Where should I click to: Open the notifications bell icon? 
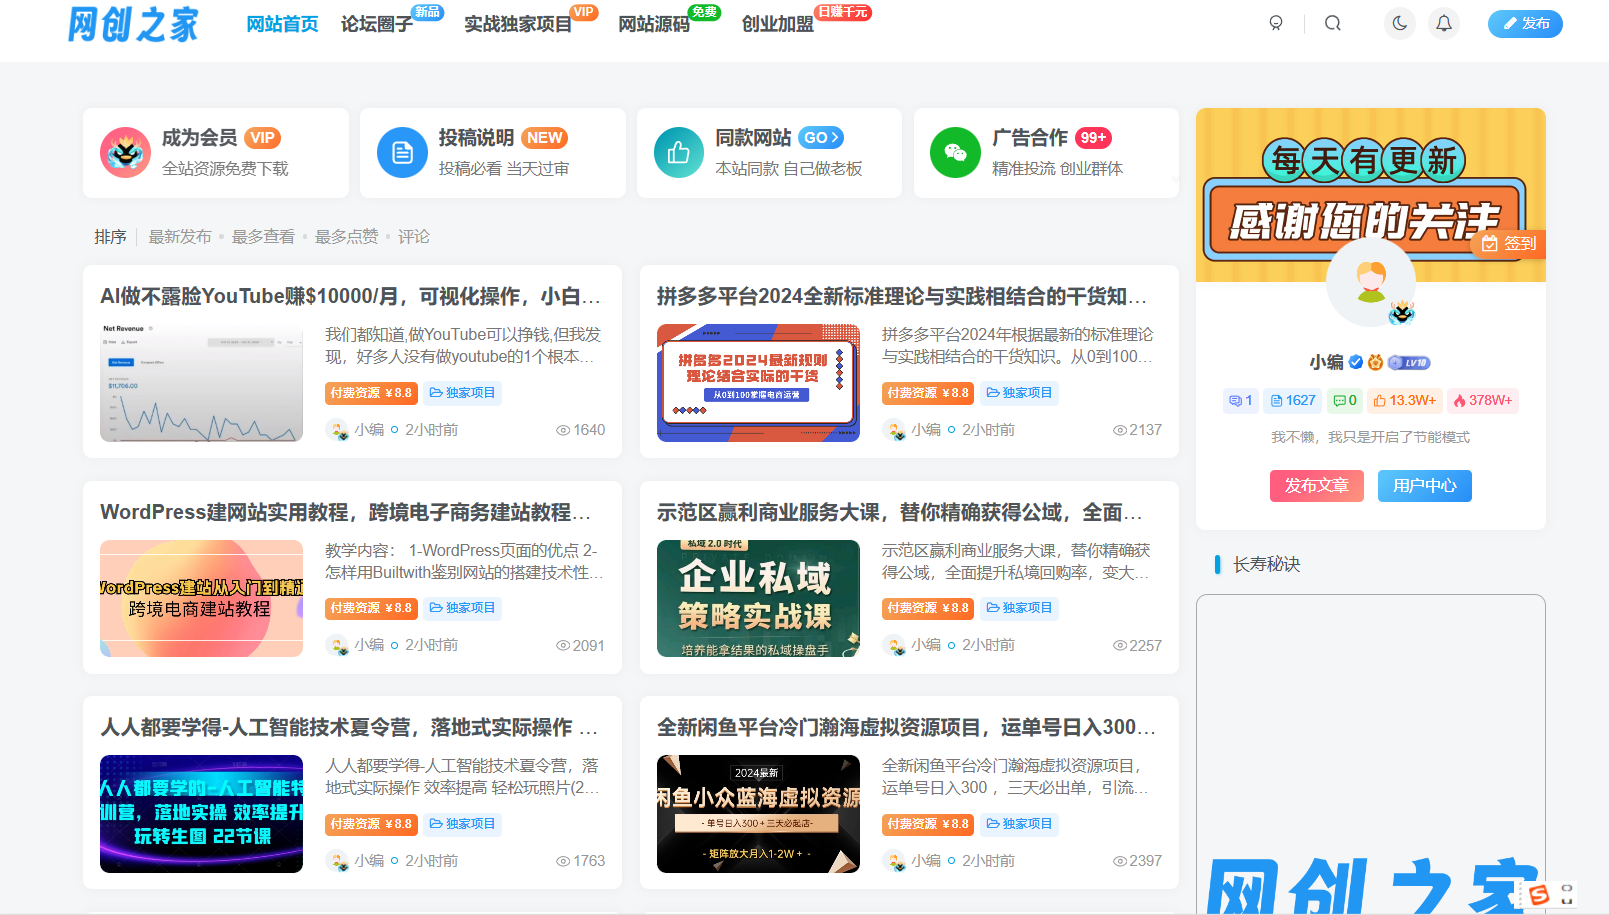1444,23
